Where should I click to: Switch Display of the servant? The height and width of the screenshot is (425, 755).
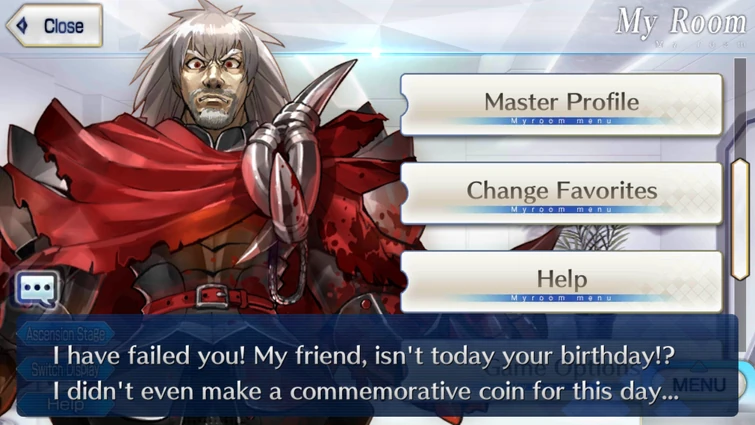pos(65,370)
